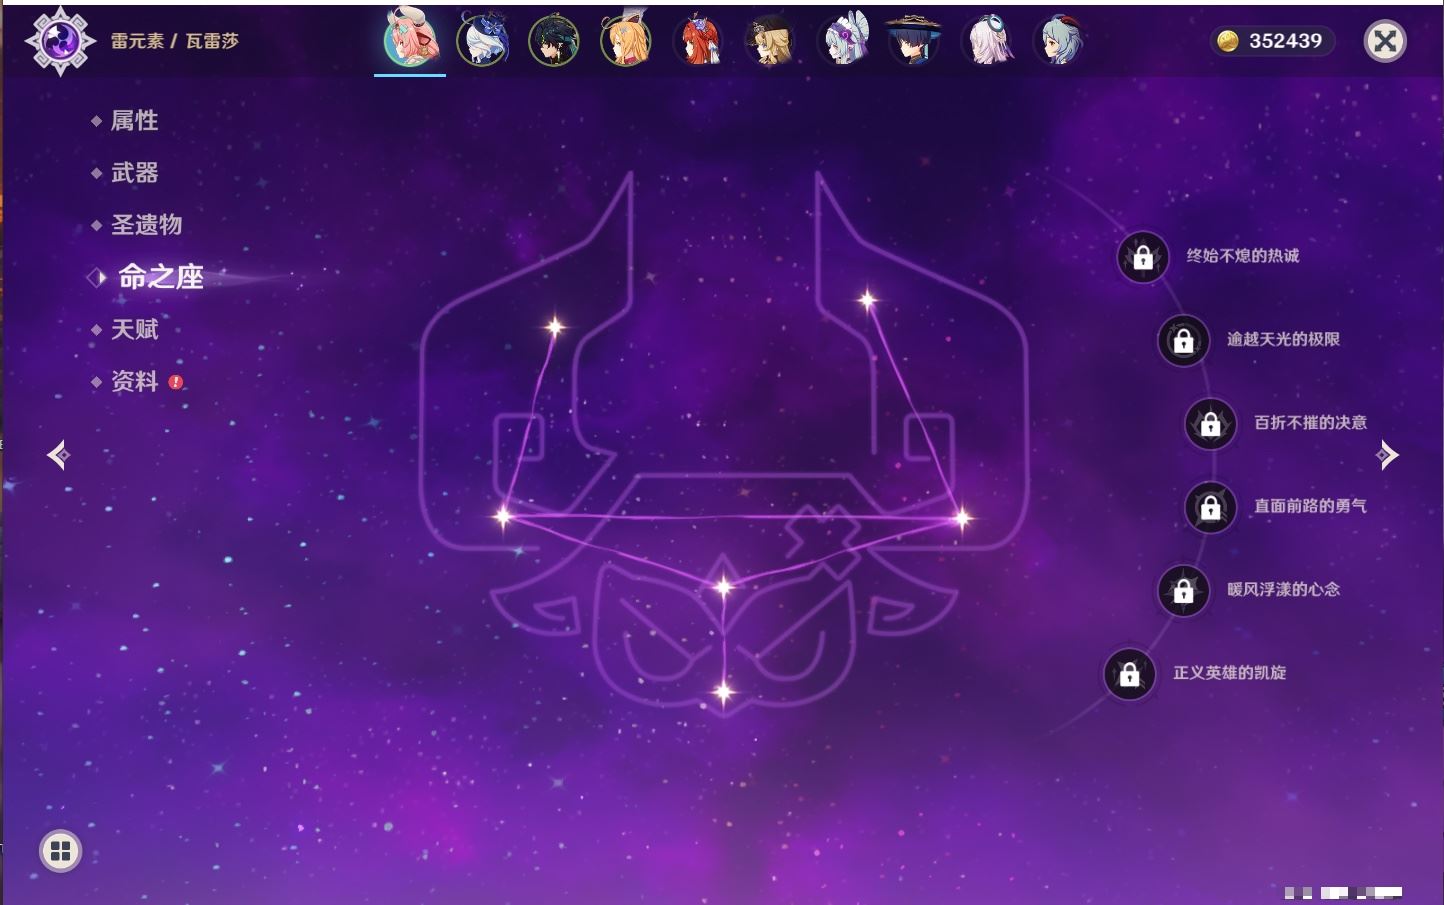
Task: Click the Electro element emblem icon
Action: (60, 41)
